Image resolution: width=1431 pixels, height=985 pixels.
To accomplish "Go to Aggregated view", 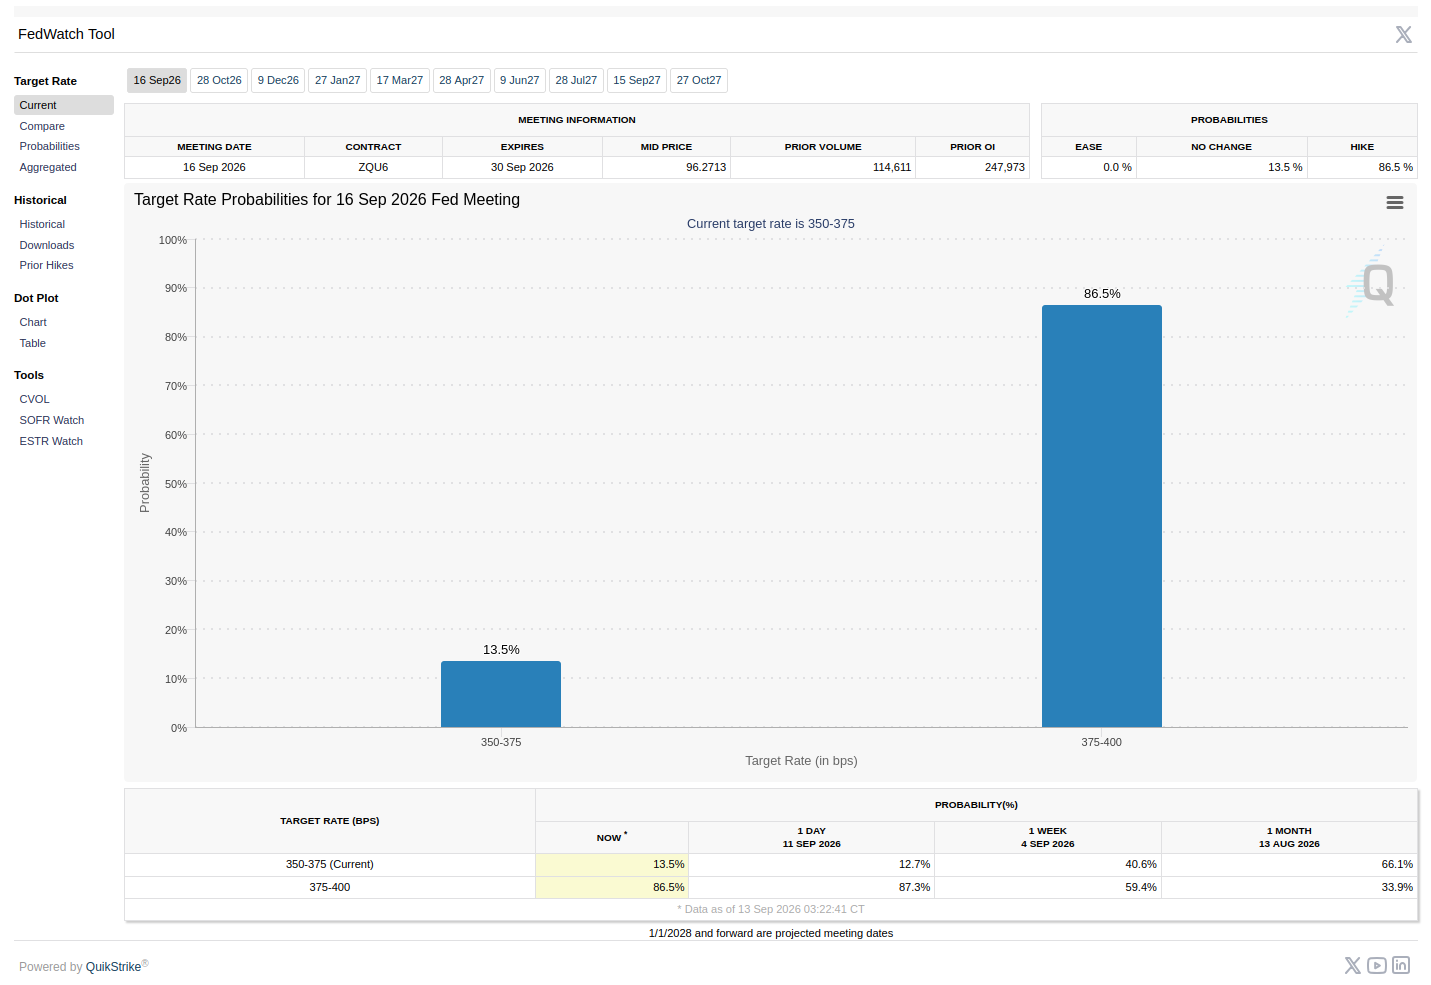I will [x=48, y=167].
